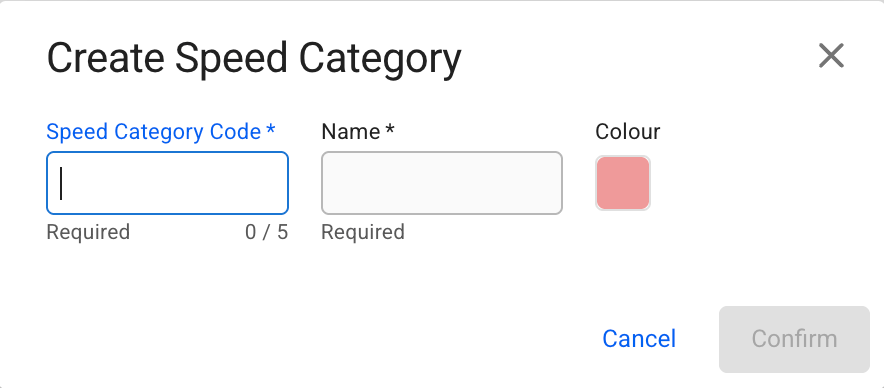Image resolution: width=884 pixels, height=388 pixels.
Task: Click Required hint under Name field
Action: [363, 232]
